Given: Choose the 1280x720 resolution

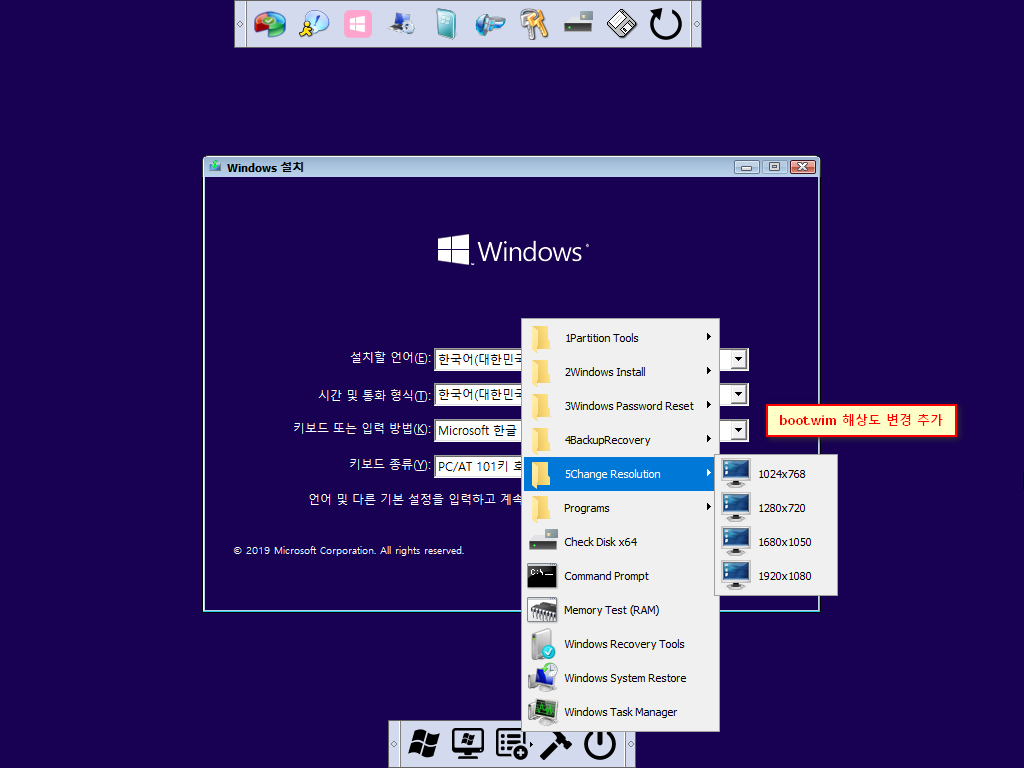Looking at the screenshot, I should coord(776,507).
